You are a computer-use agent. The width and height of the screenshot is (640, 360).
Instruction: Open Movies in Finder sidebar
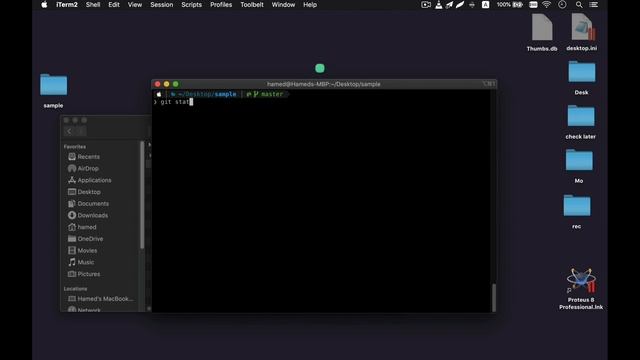[87, 251]
